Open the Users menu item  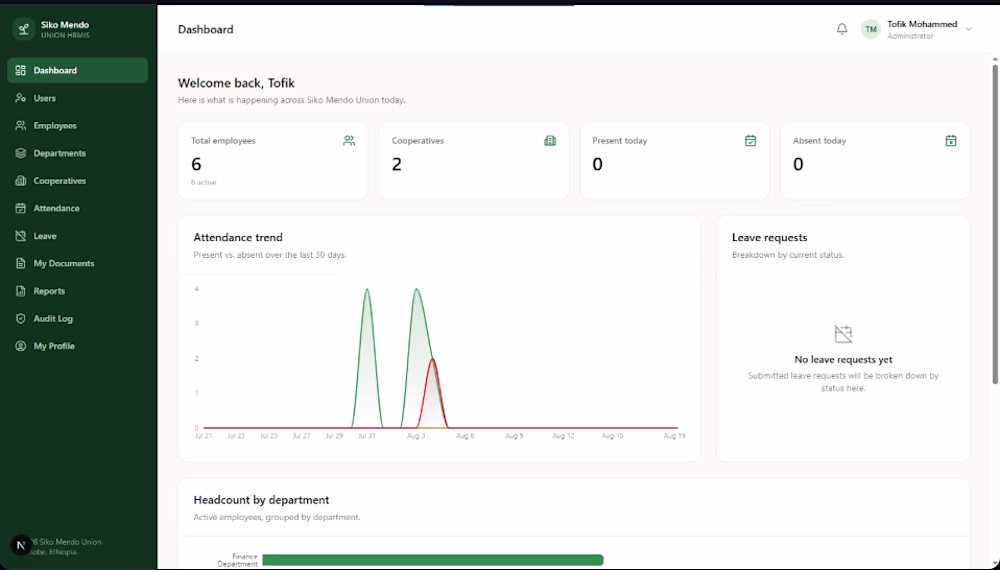(77, 98)
